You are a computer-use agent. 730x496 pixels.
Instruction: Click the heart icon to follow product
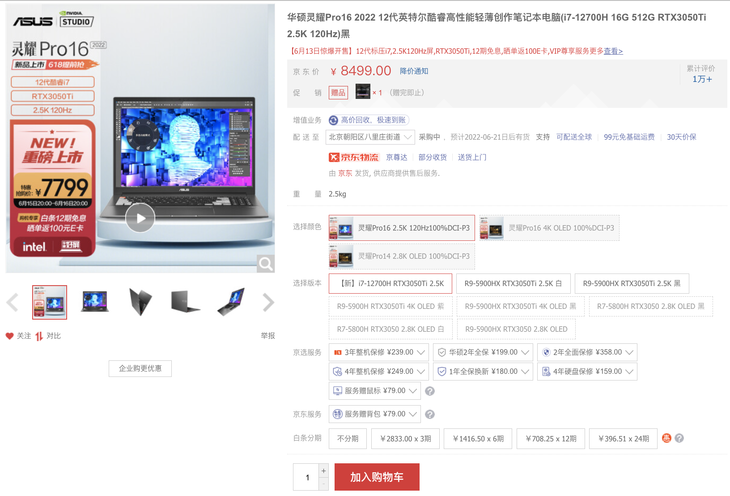10,336
